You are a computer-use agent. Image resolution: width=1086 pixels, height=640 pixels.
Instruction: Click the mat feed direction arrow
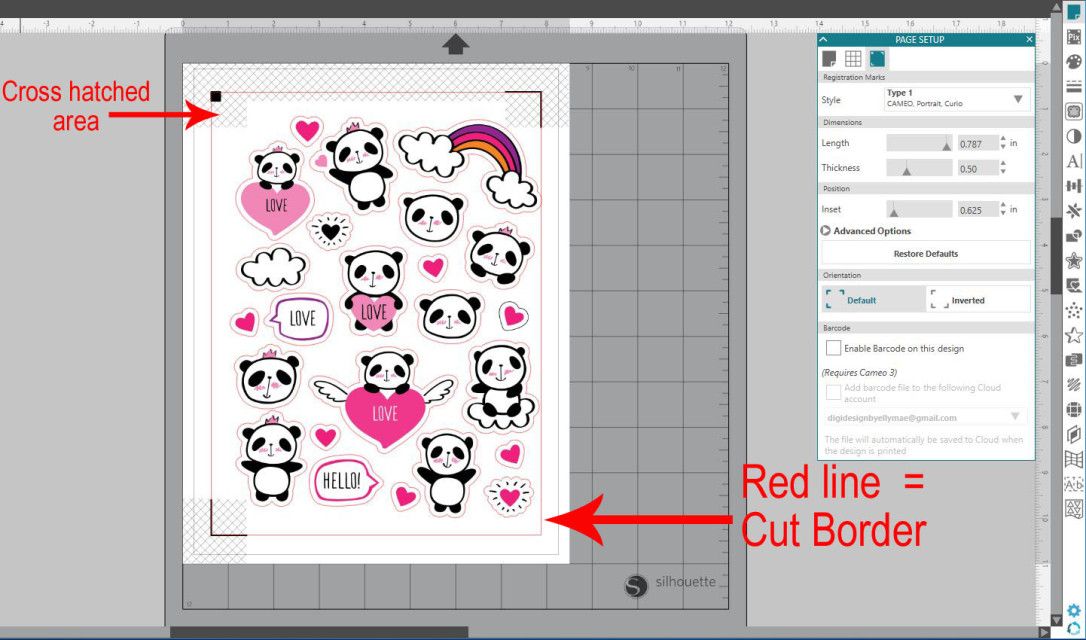(x=455, y=45)
